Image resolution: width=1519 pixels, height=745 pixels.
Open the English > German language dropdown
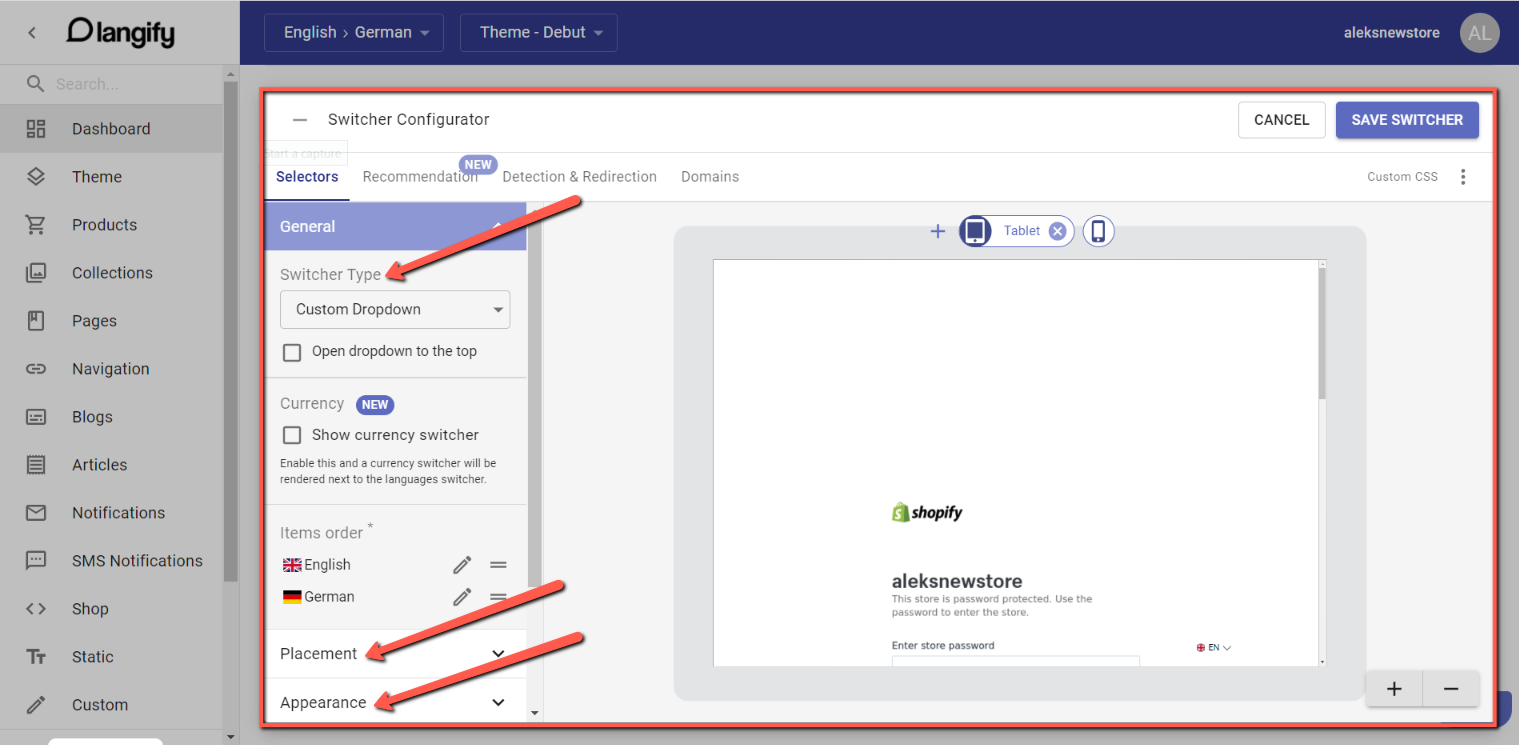click(353, 33)
